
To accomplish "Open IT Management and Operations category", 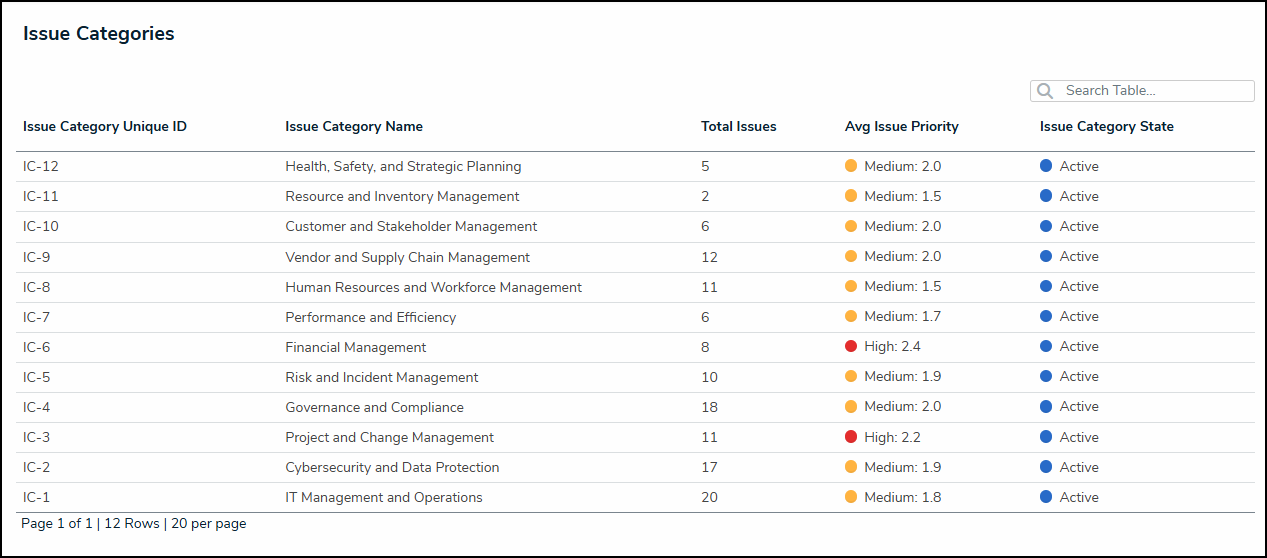I will point(384,498).
